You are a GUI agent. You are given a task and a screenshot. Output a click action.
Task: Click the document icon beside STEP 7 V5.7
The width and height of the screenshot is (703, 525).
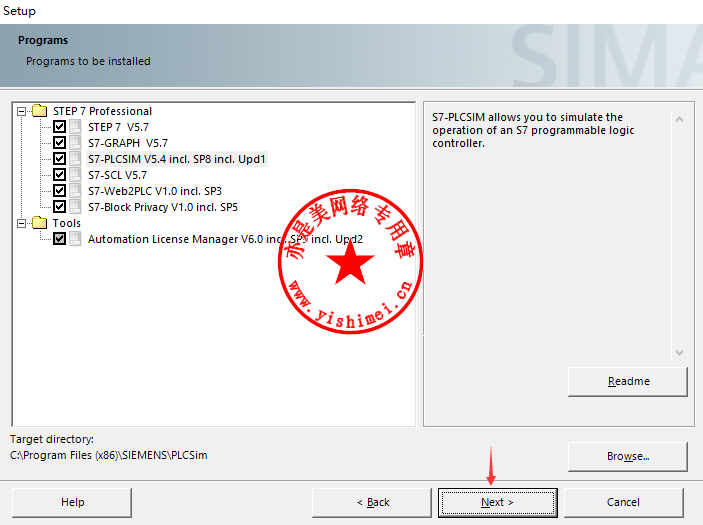click(75, 127)
